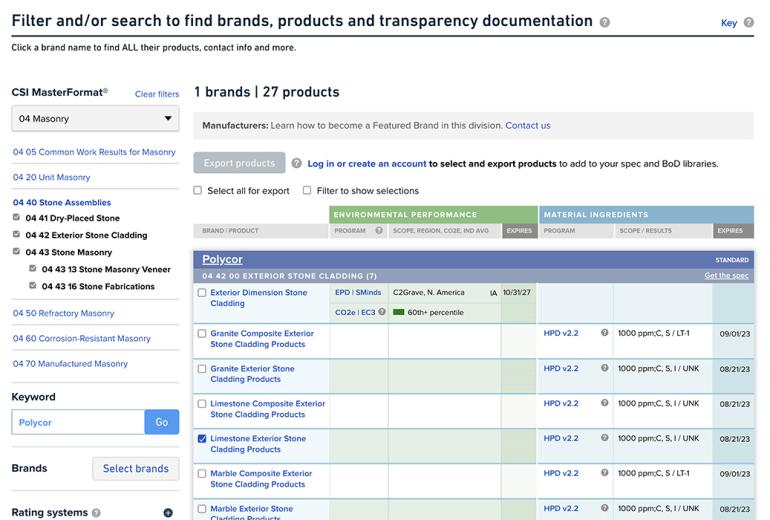Click HPD help icon in Limestone Exterior row

(x=605, y=438)
